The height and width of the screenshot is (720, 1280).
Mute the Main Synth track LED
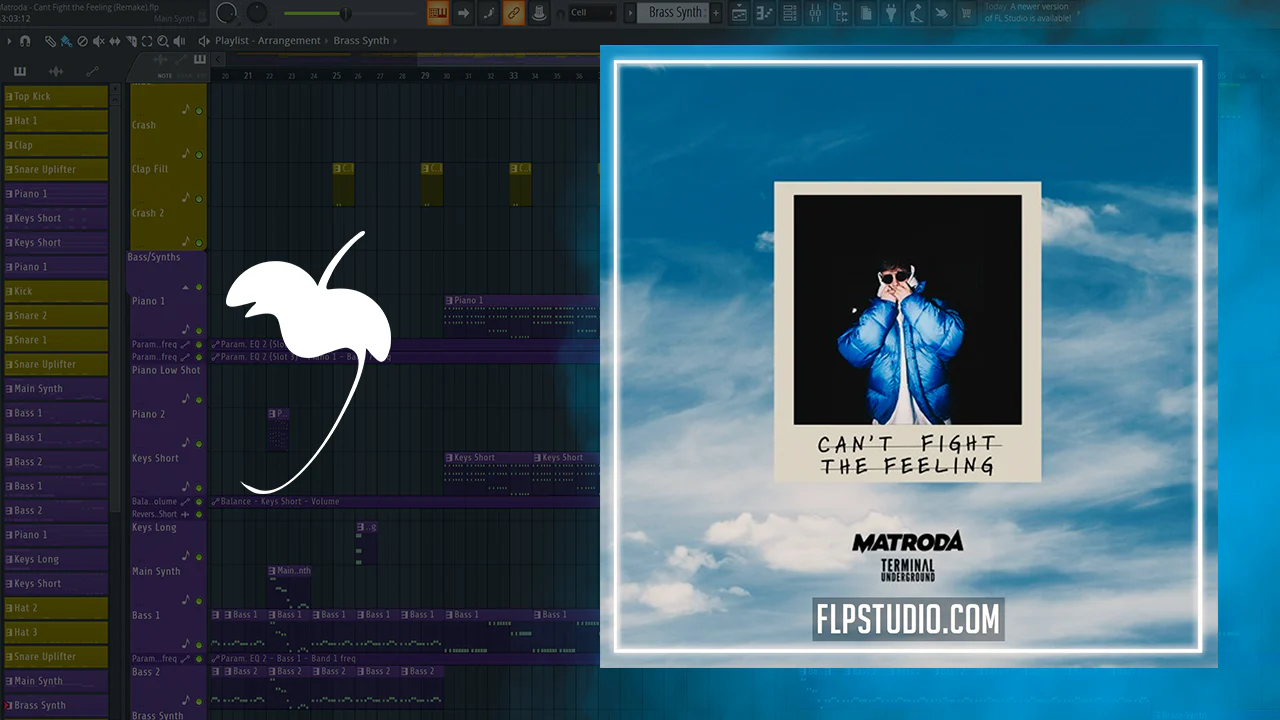(199, 601)
